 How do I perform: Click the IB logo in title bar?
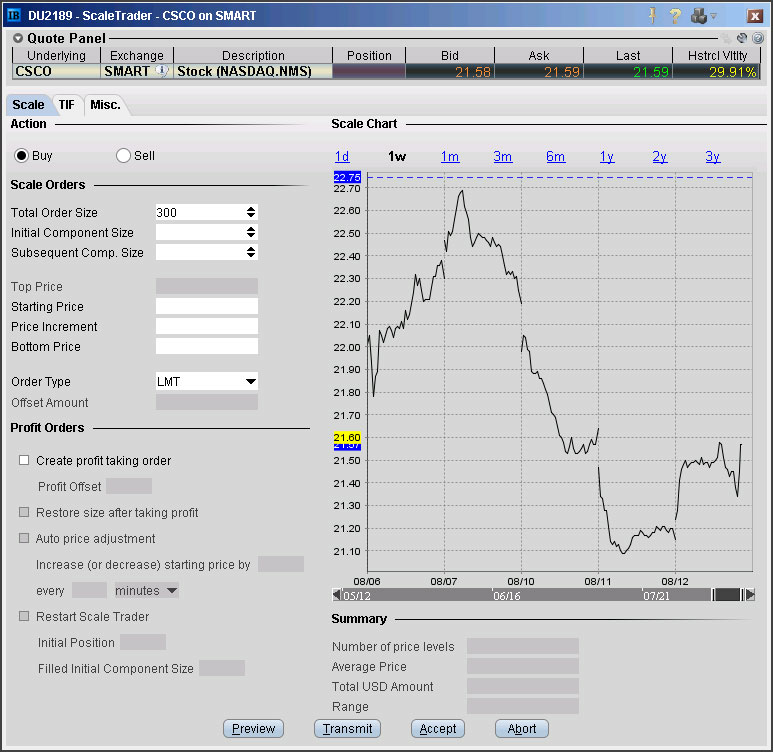point(13,15)
